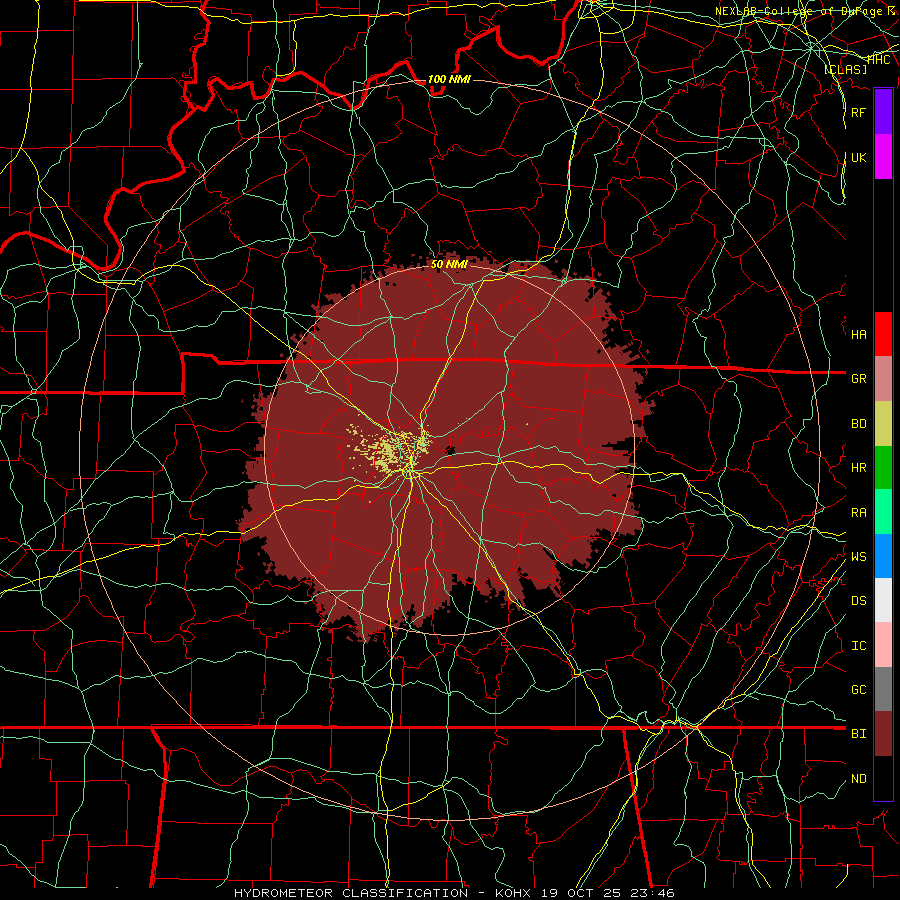
Task: Select the HA legend label
Action: pyautogui.click(x=858, y=335)
